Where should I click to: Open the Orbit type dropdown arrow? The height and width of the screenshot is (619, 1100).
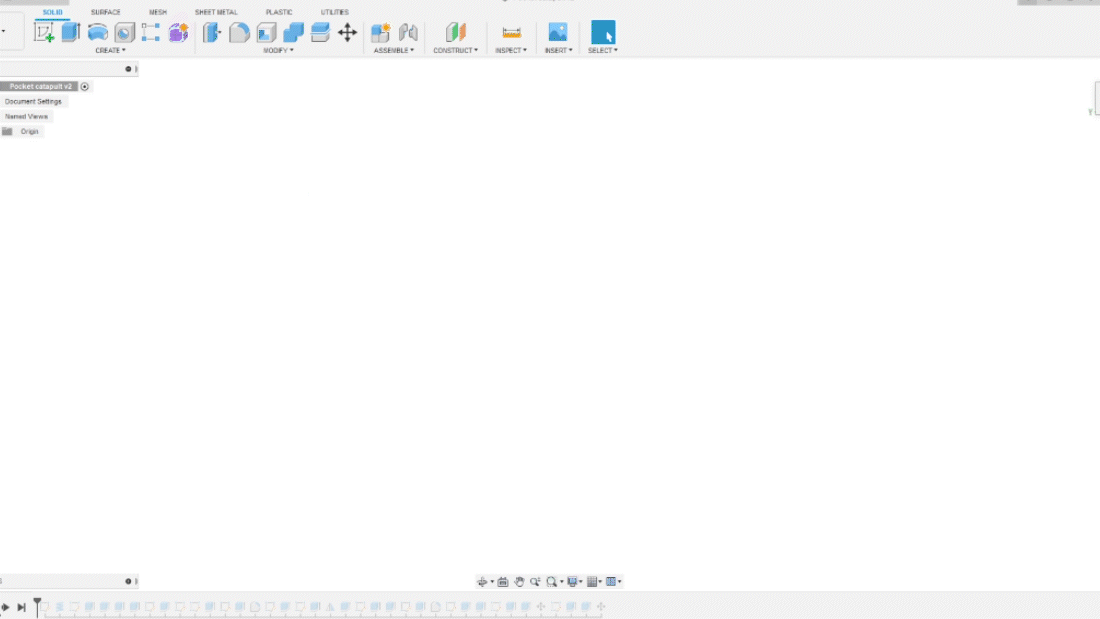click(492, 582)
